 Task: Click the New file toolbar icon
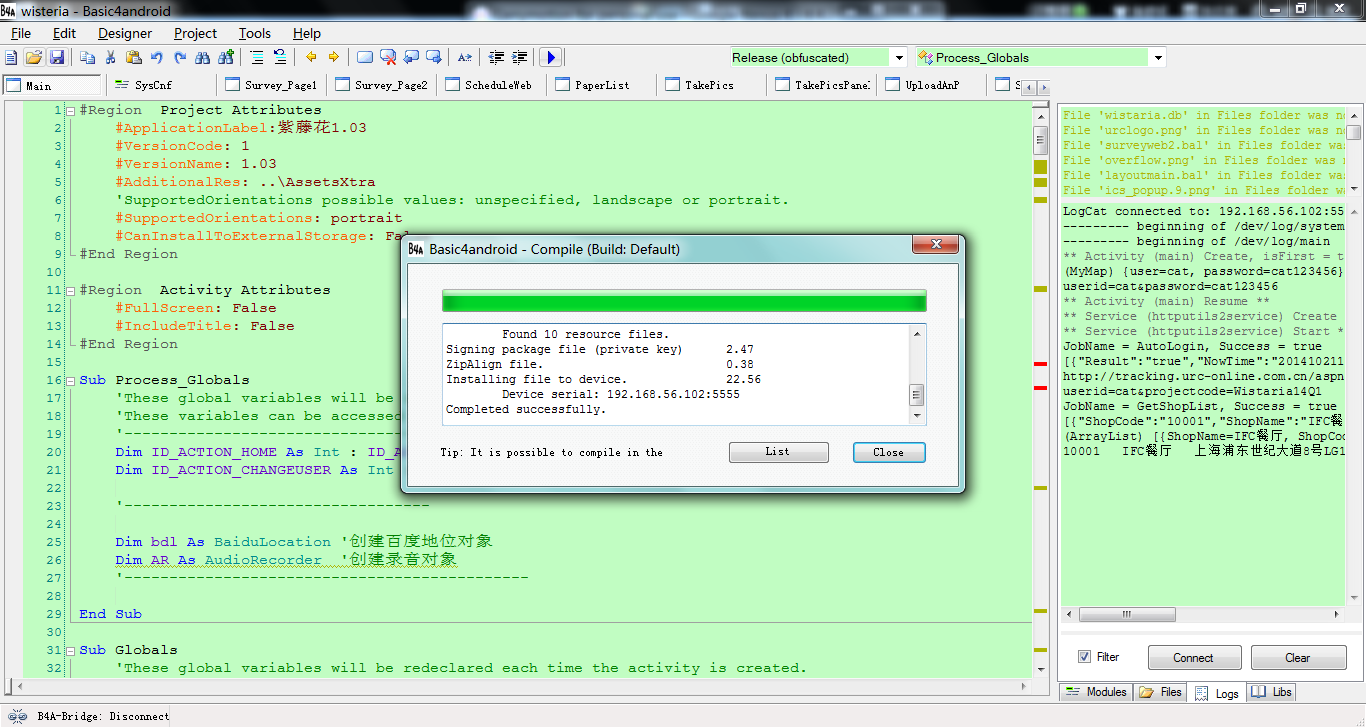12,57
